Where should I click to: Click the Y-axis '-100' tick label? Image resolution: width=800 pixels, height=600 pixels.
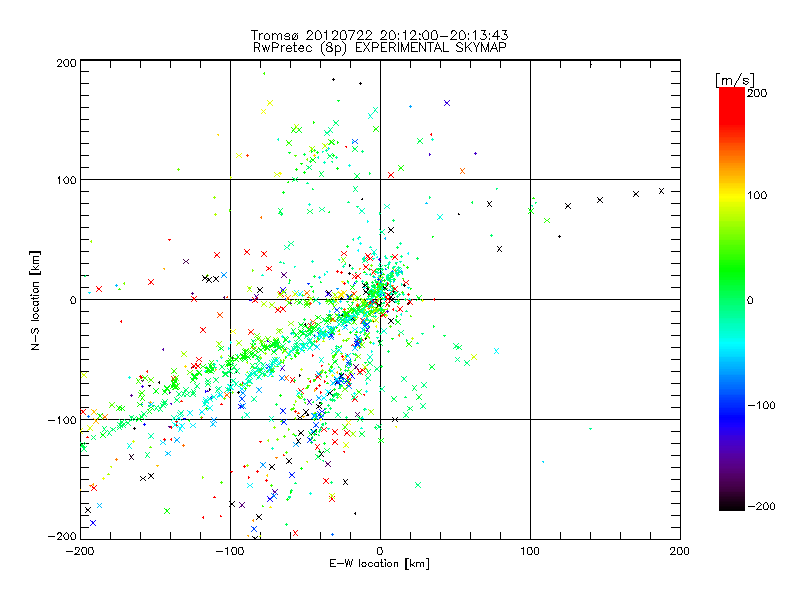coord(62,420)
